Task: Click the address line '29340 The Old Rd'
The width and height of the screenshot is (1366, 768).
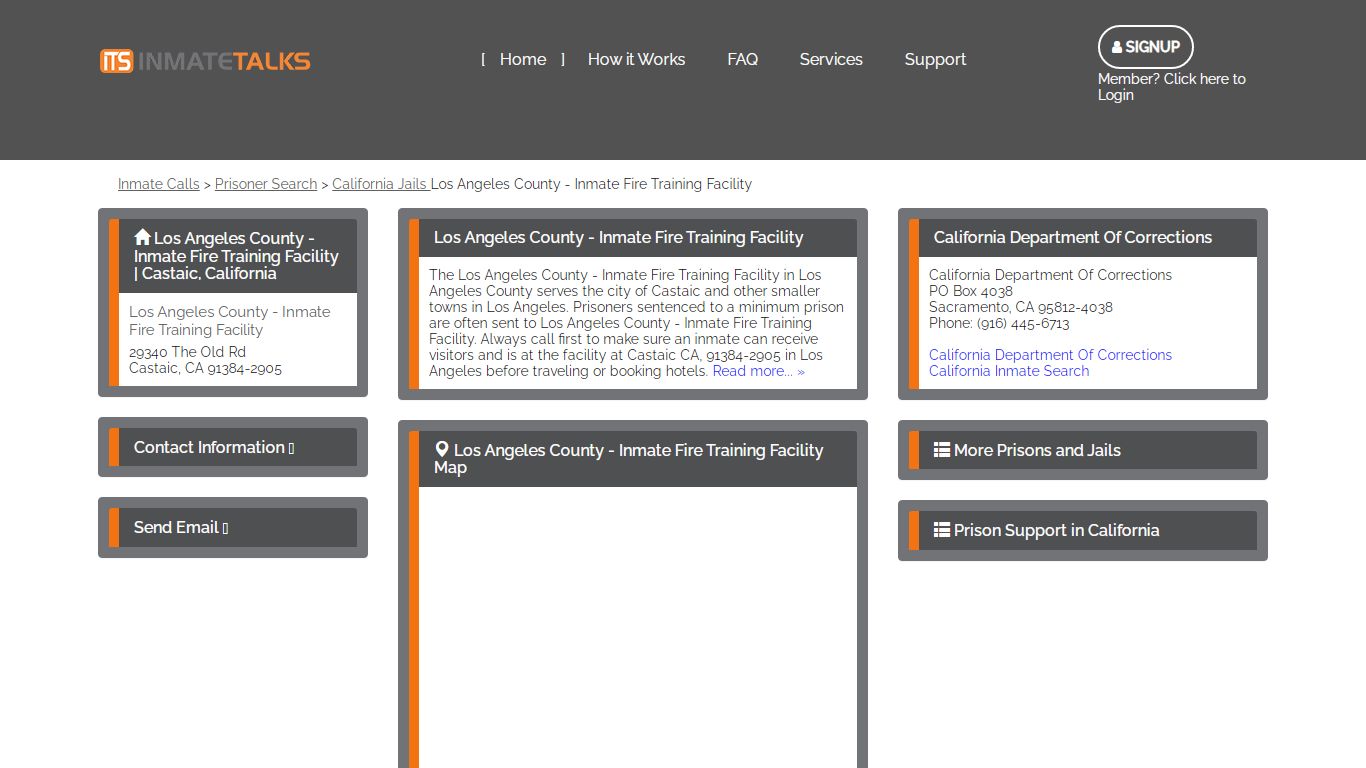Action: click(187, 352)
